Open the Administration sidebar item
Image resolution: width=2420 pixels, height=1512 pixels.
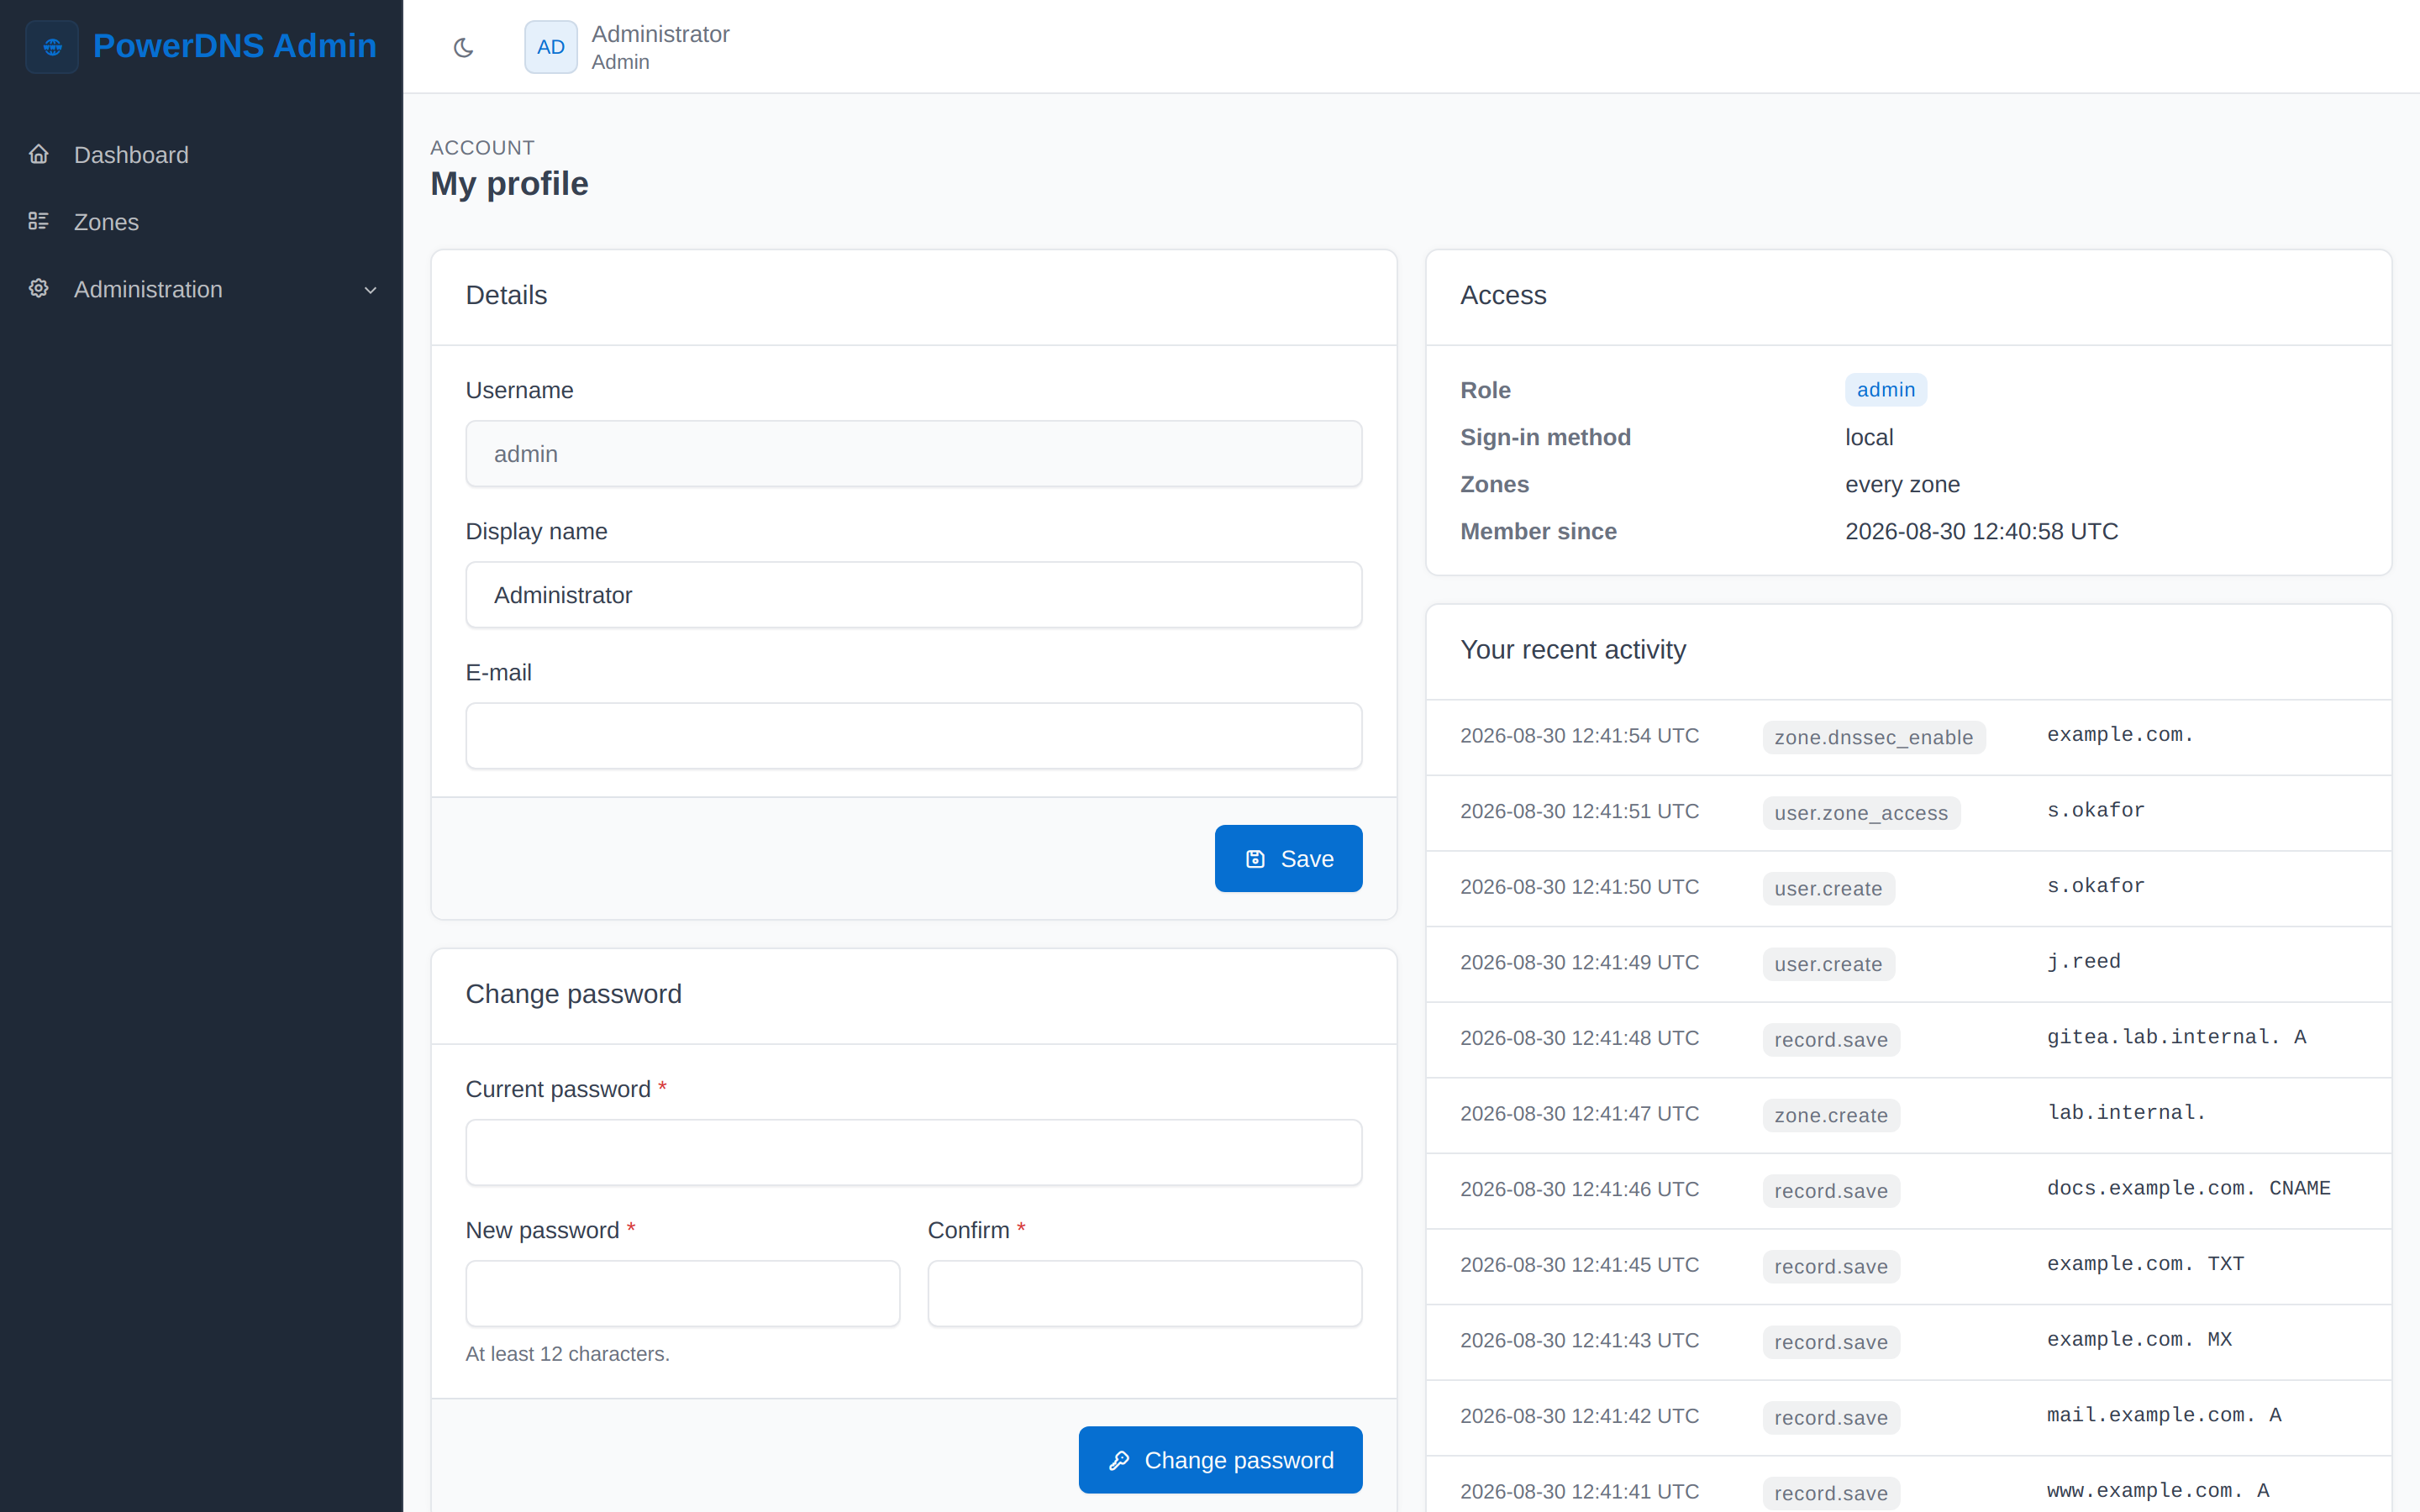[x=201, y=288]
